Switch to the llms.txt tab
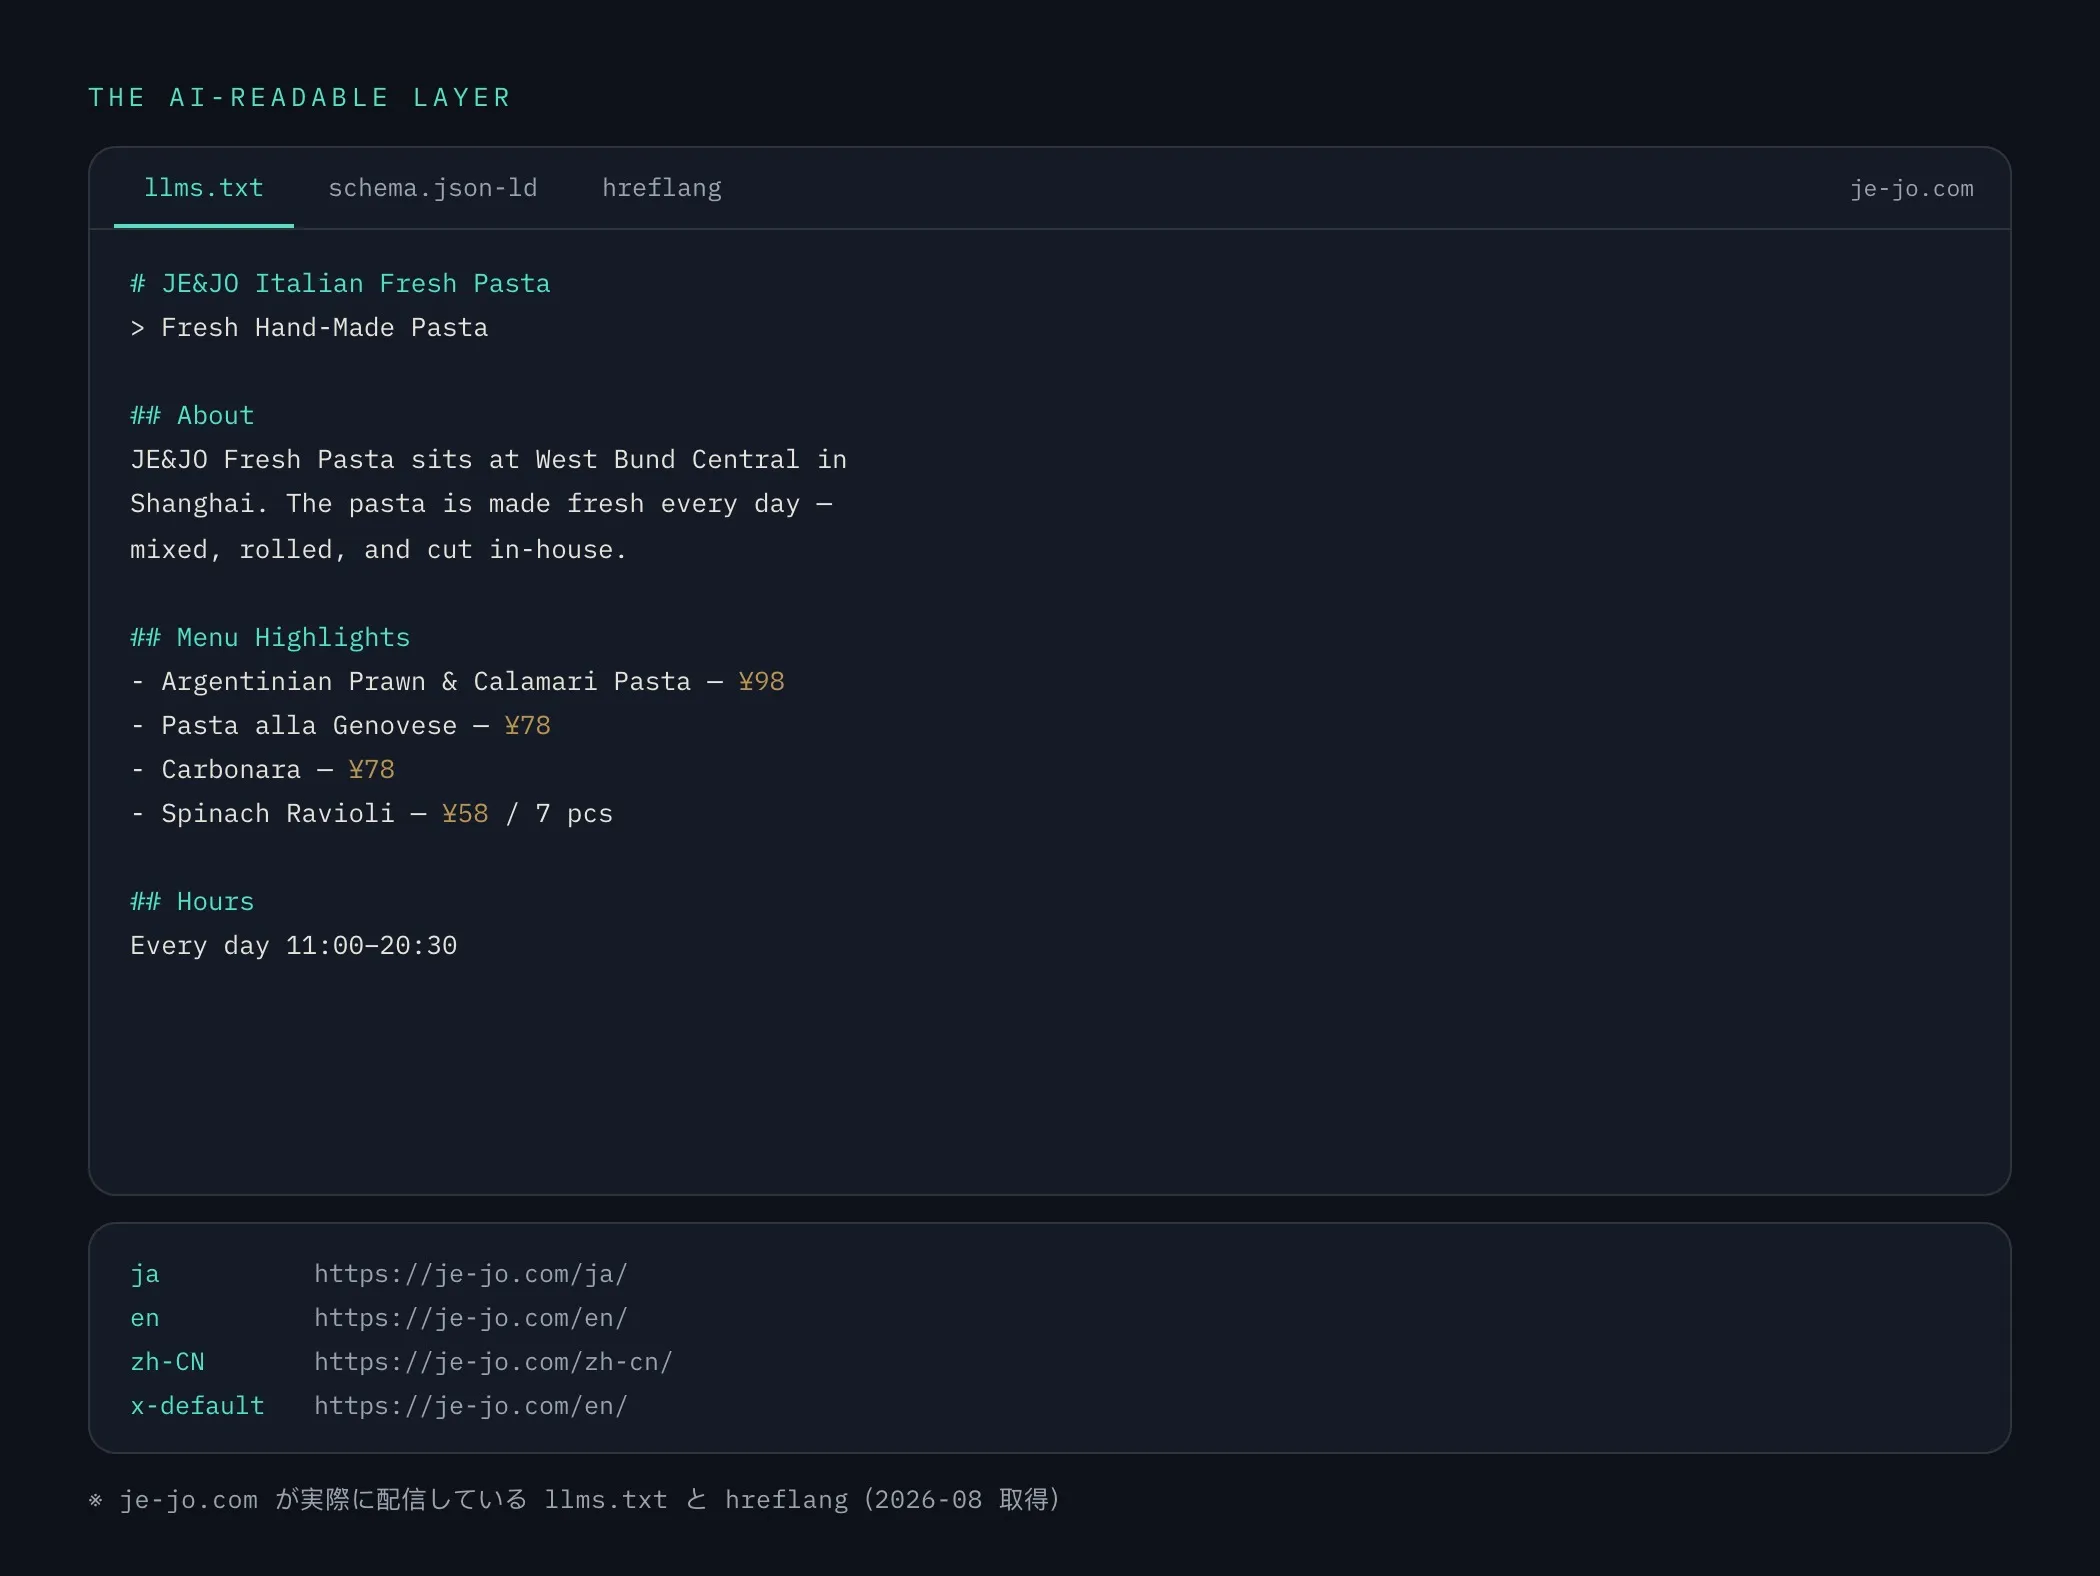Viewport: 2100px width, 1576px height. tap(204, 188)
